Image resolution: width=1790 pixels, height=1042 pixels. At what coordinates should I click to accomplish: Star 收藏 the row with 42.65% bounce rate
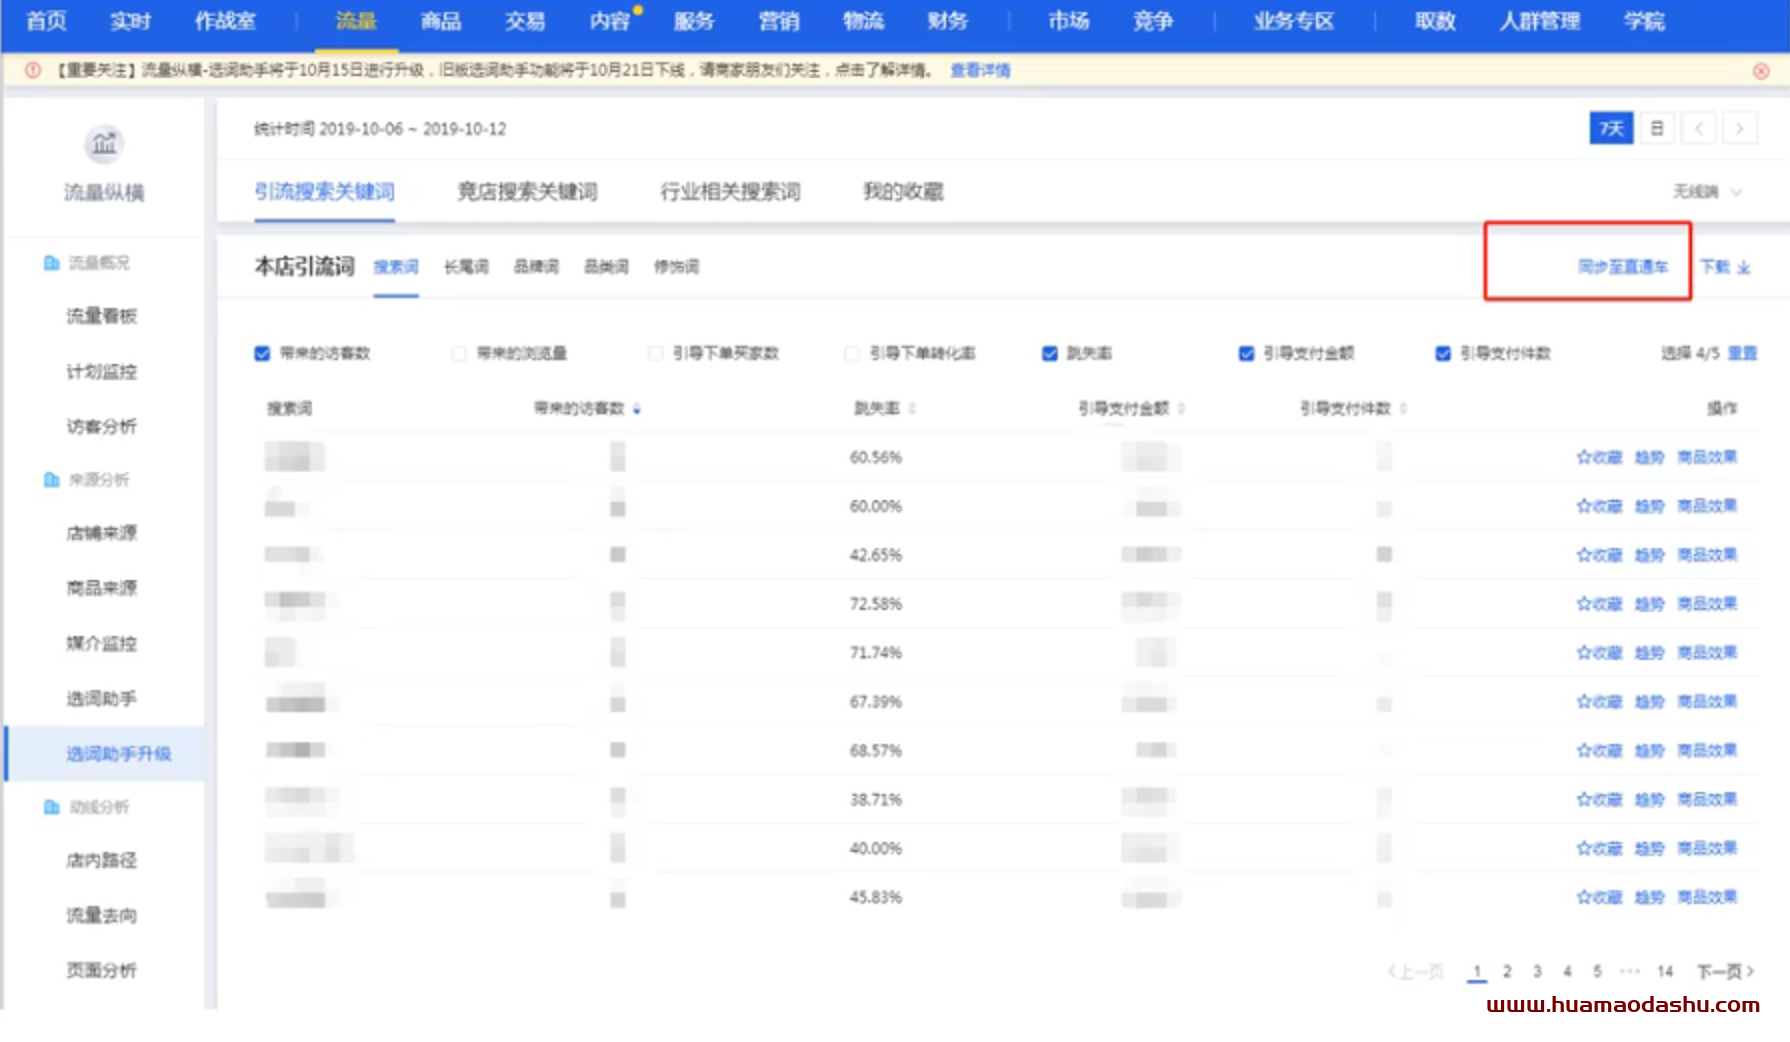pyautogui.click(x=1599, y=555)
